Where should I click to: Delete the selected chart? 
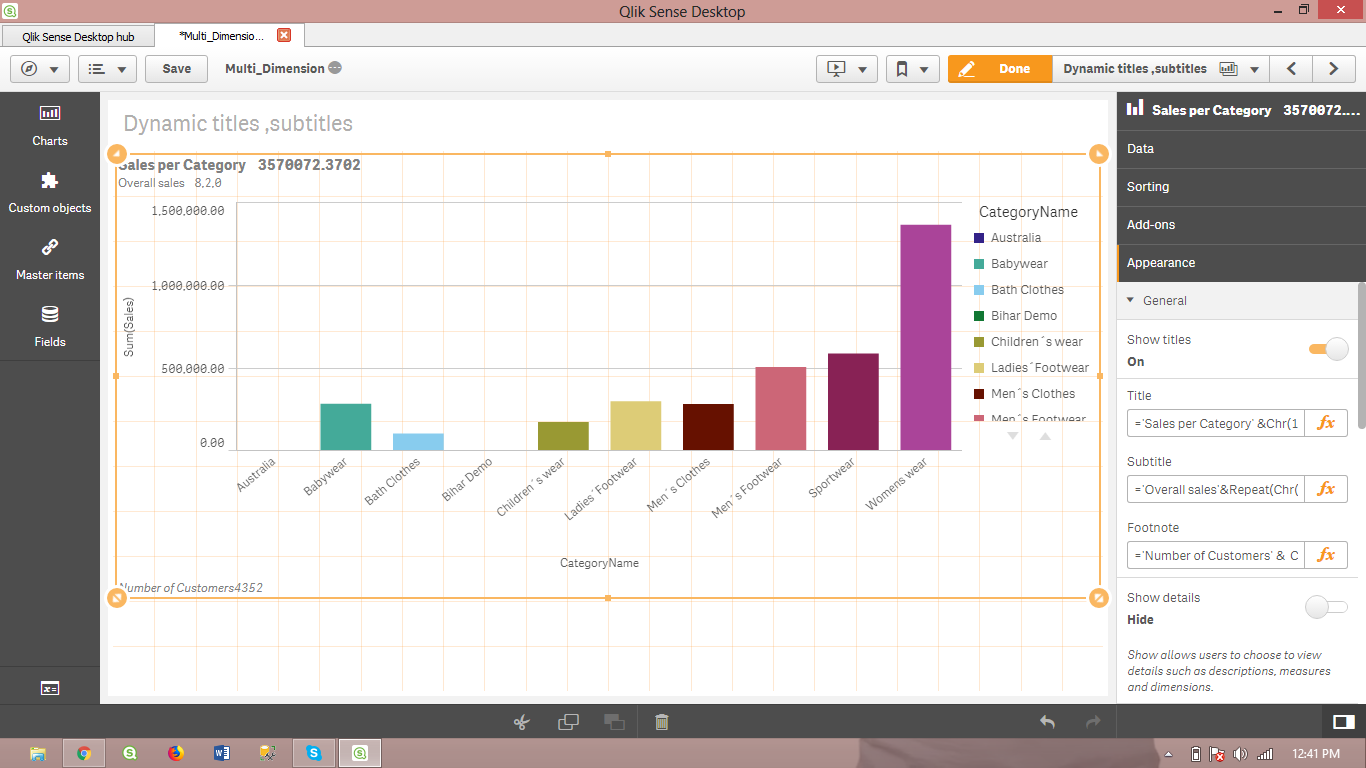(x=662, y=722)
